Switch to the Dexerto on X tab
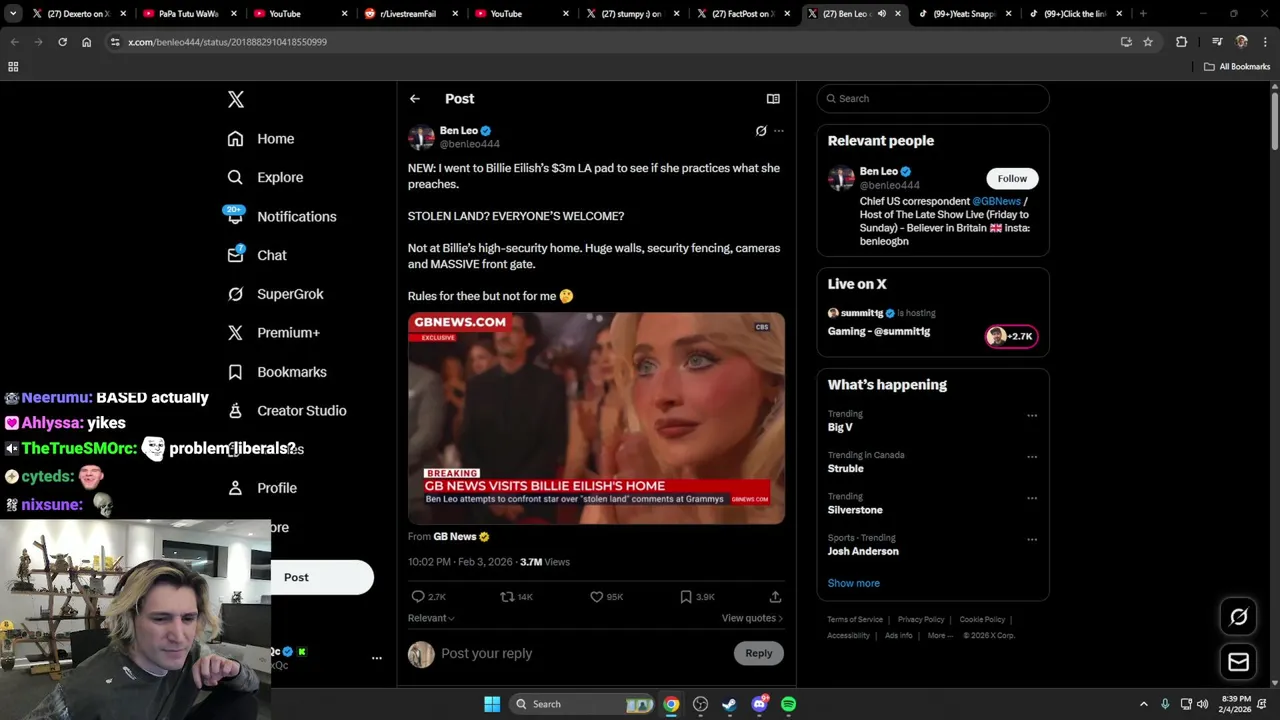 (x=79, y=14)
